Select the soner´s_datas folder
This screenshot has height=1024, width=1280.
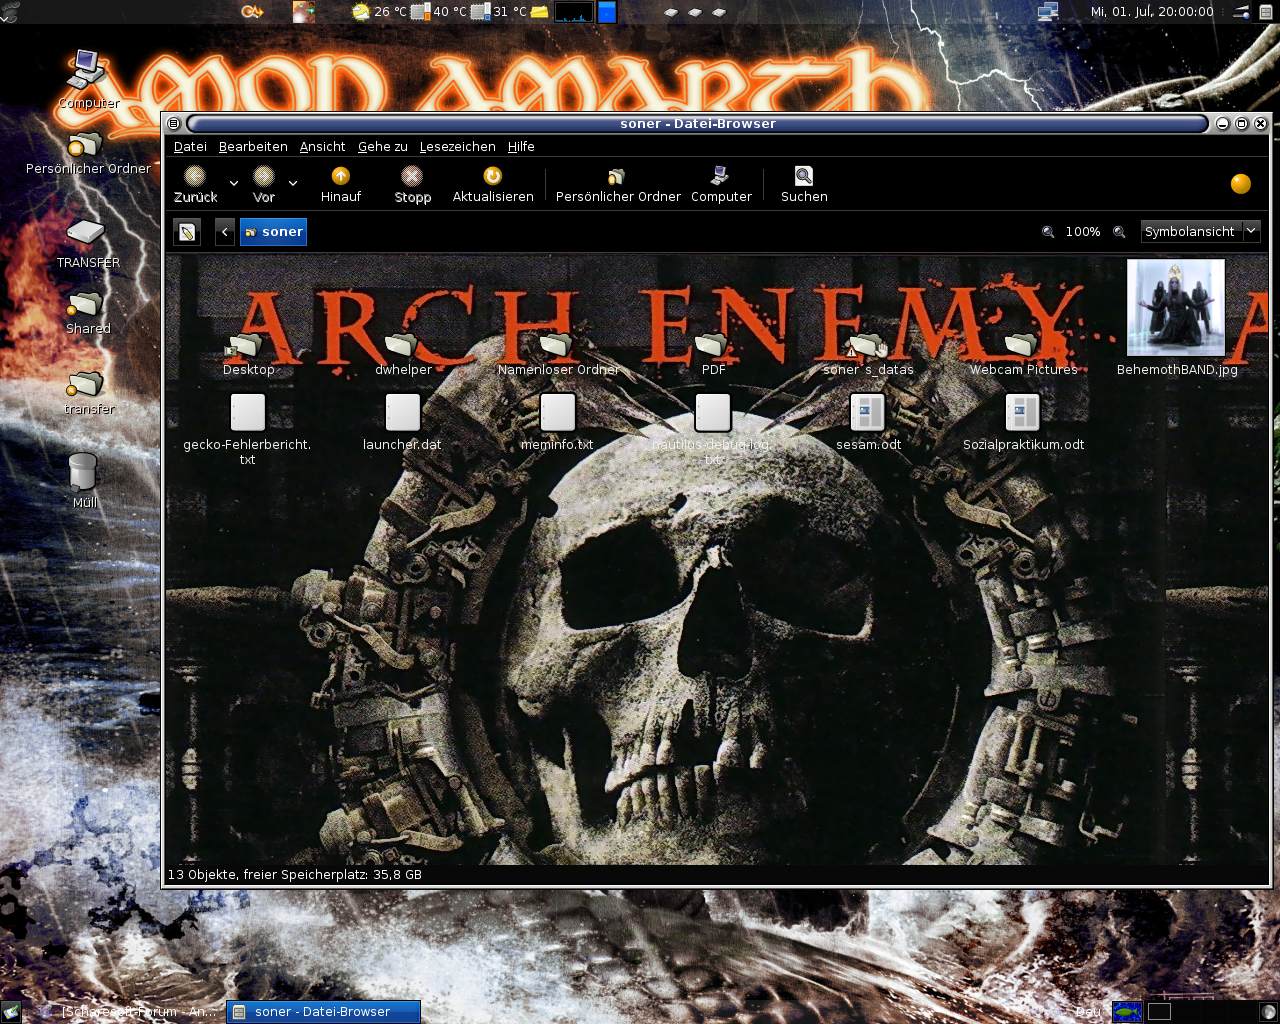(x=868, y=354)
